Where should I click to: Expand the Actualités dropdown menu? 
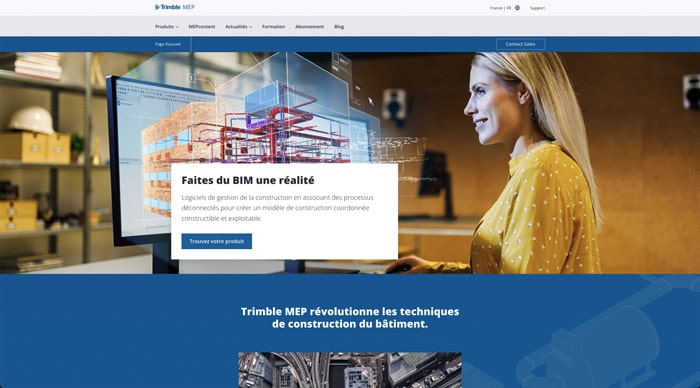tap(238, 27)
